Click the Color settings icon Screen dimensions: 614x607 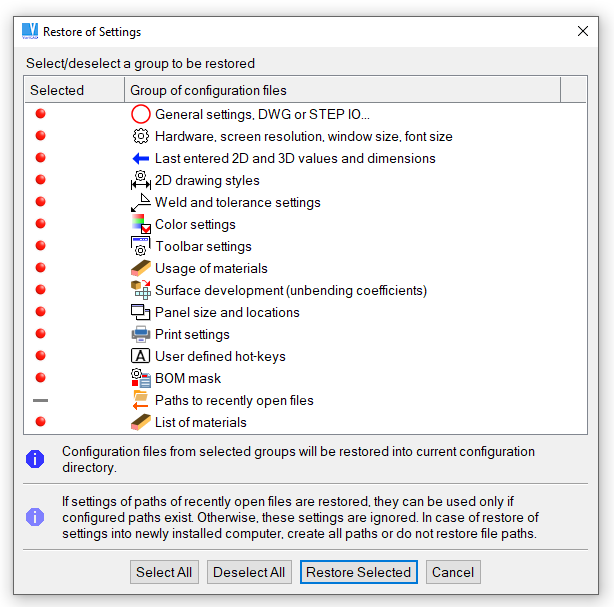pos(141,224)
